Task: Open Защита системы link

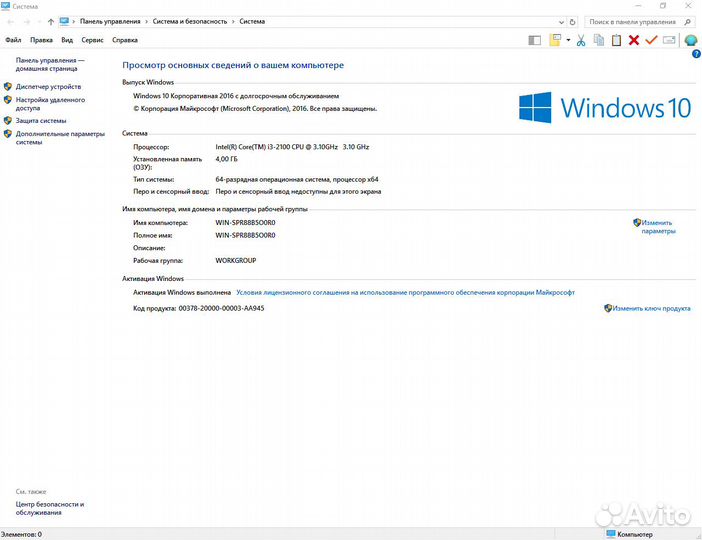Action: click(41, 120)
